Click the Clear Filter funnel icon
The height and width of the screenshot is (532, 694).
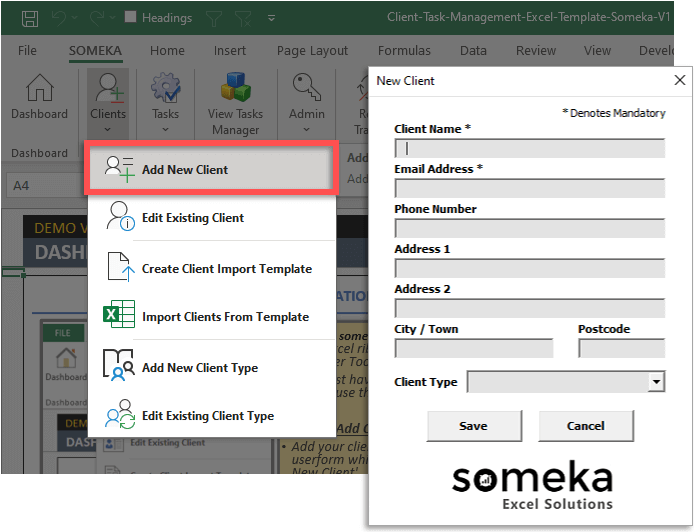pyautogui.click(x=243, y=18)
